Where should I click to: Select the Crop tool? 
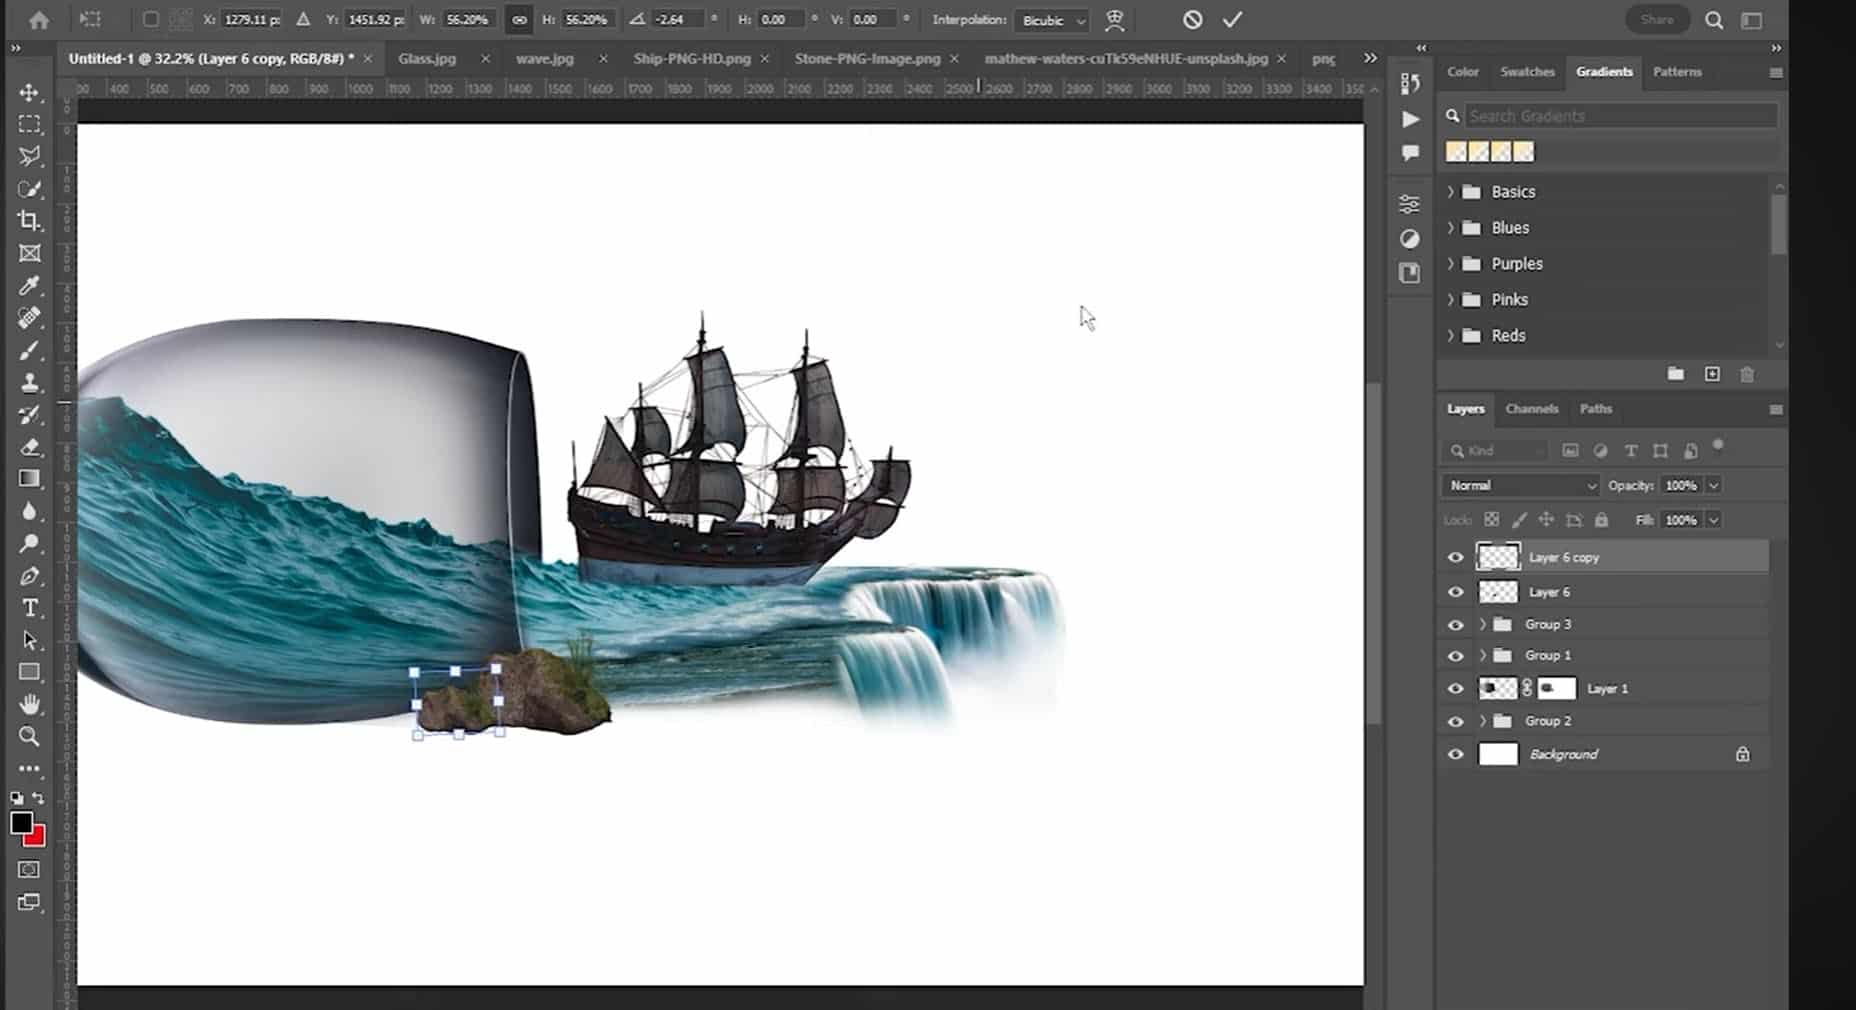[29, 221]
